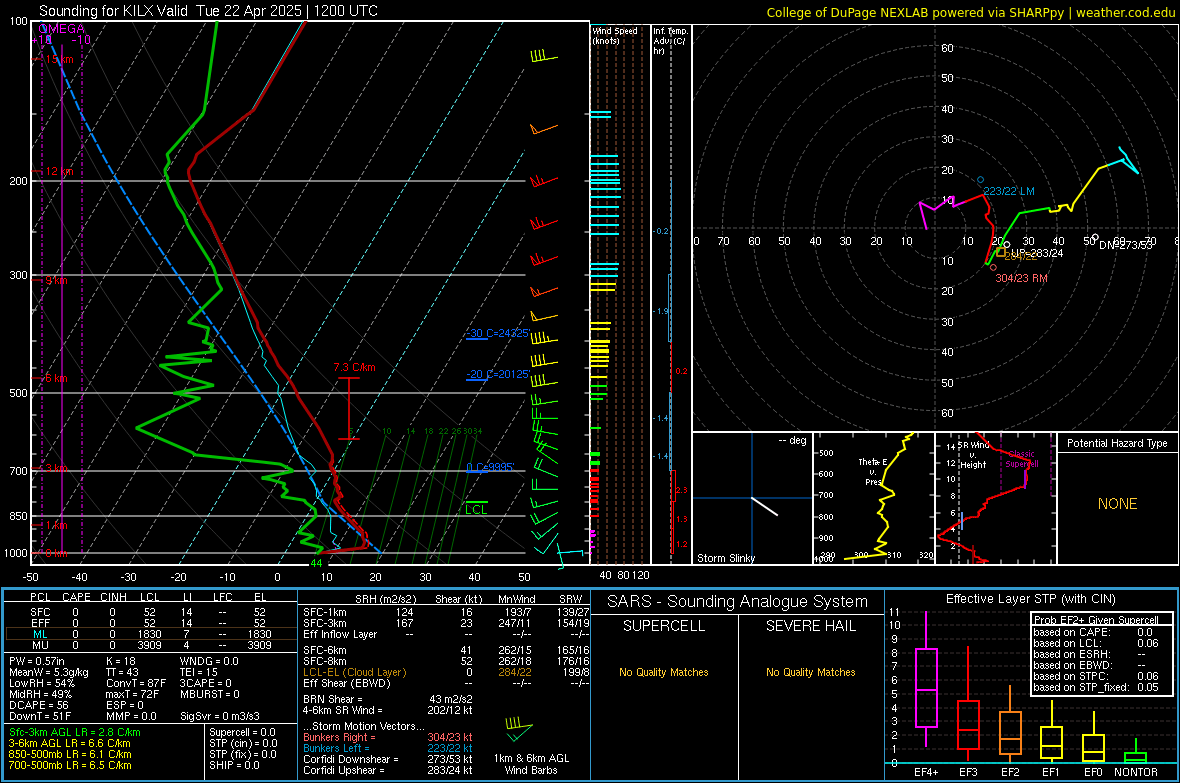Click the DN=273/53 hodograph label
This screenshot has height=783, width=1180.
pos(1125,245)
